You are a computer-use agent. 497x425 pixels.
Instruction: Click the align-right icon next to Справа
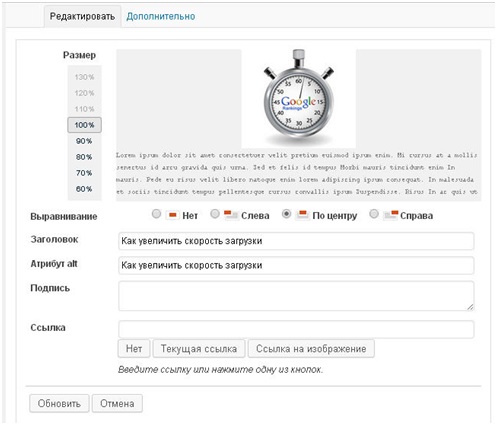[x=391, y=215]
